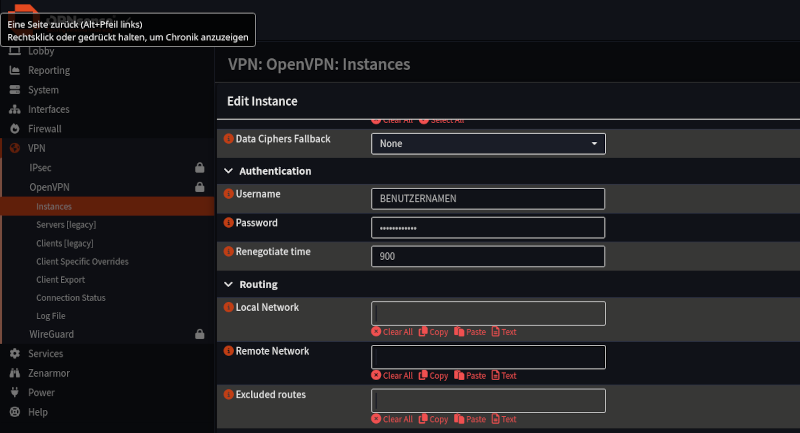Collapse the Authentication section
Screen dimensions: 800x433
coord(228,171)
